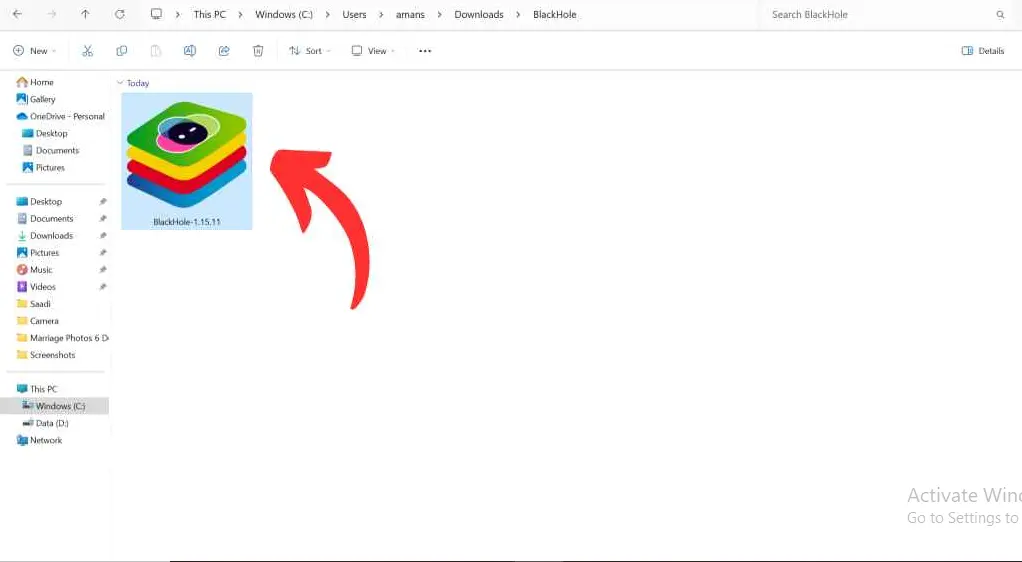1022x562 pixels.
Task: Open Data (D:) drive in sidebar
Action: click(51, 423)
